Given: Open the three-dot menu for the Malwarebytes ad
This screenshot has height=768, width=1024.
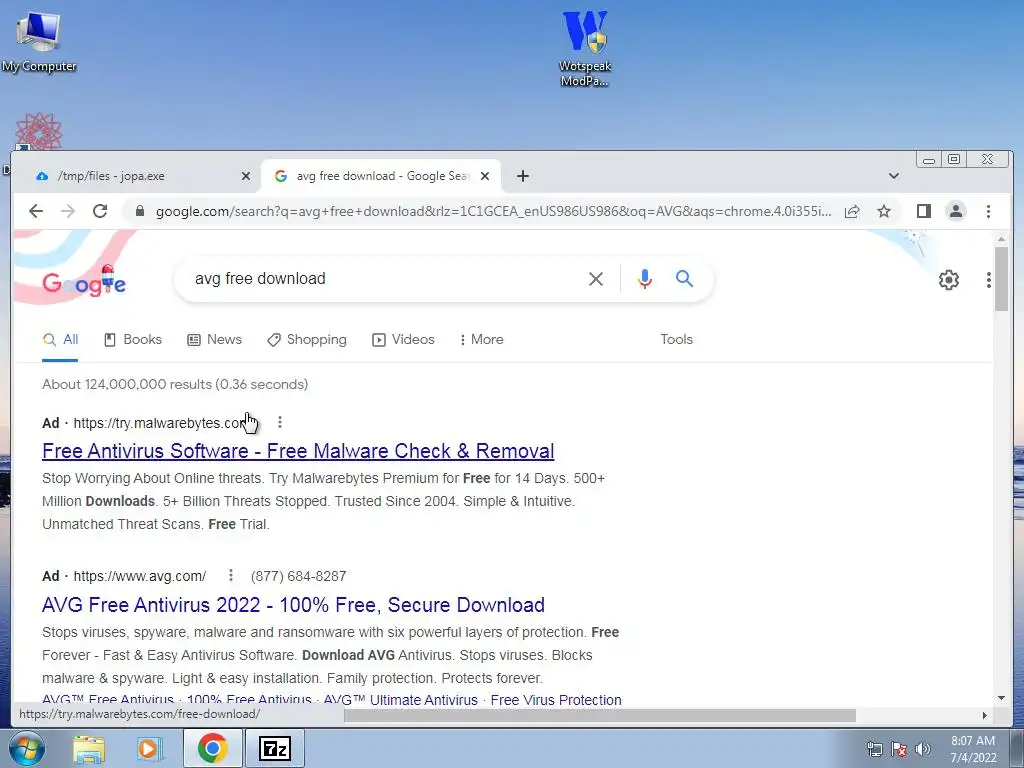Looking at the screenshot, I should [x=280, y=423].
